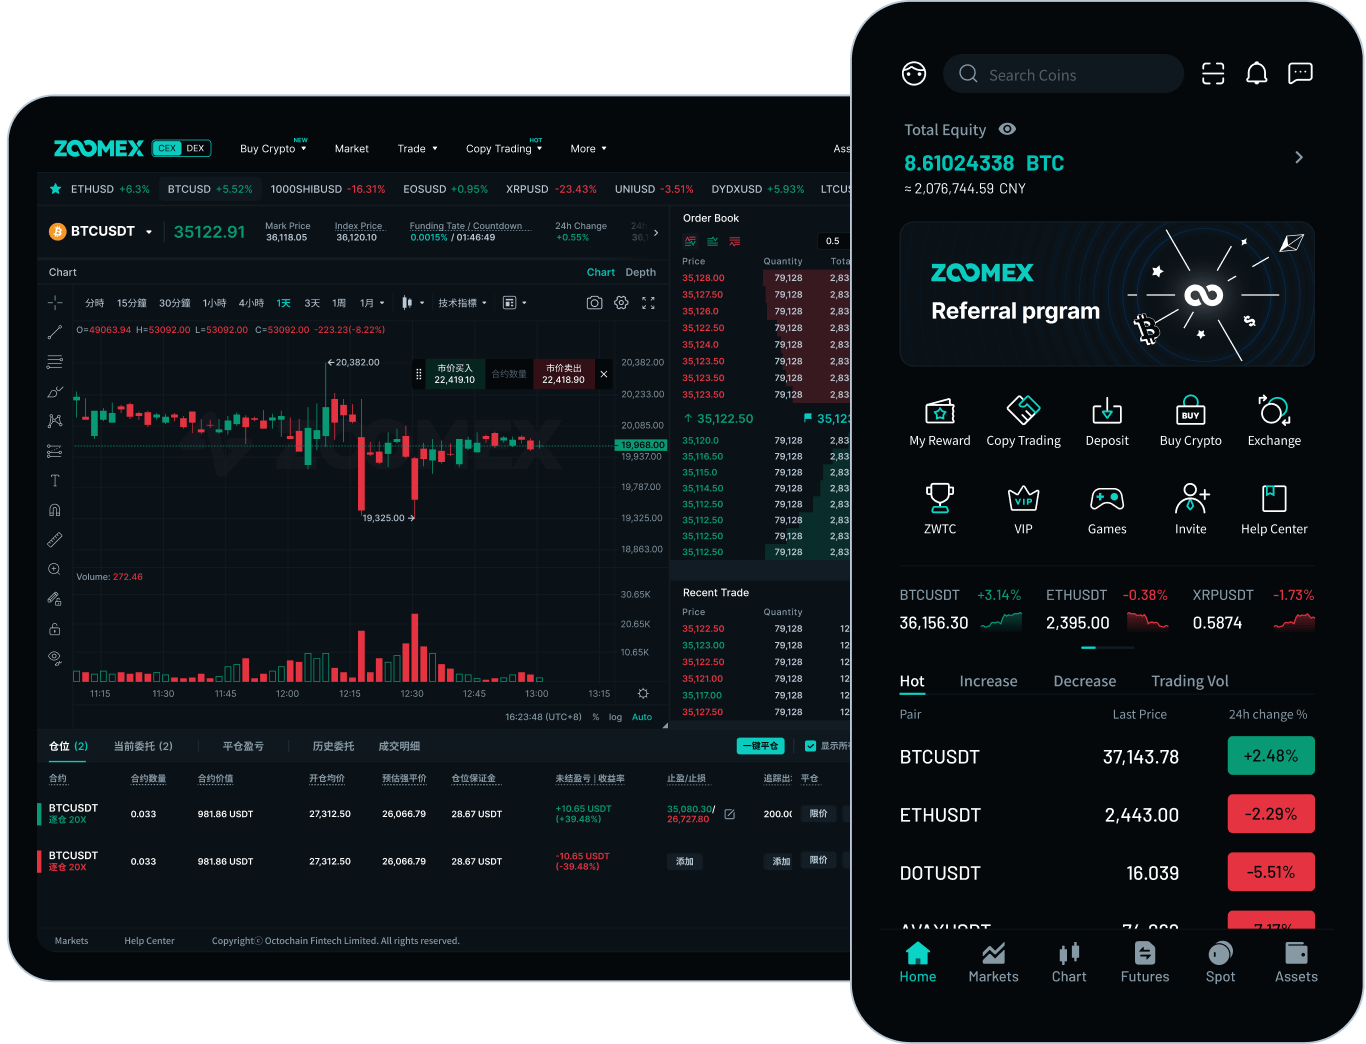Open the Exchange shortcut

tap(1274, 410)
